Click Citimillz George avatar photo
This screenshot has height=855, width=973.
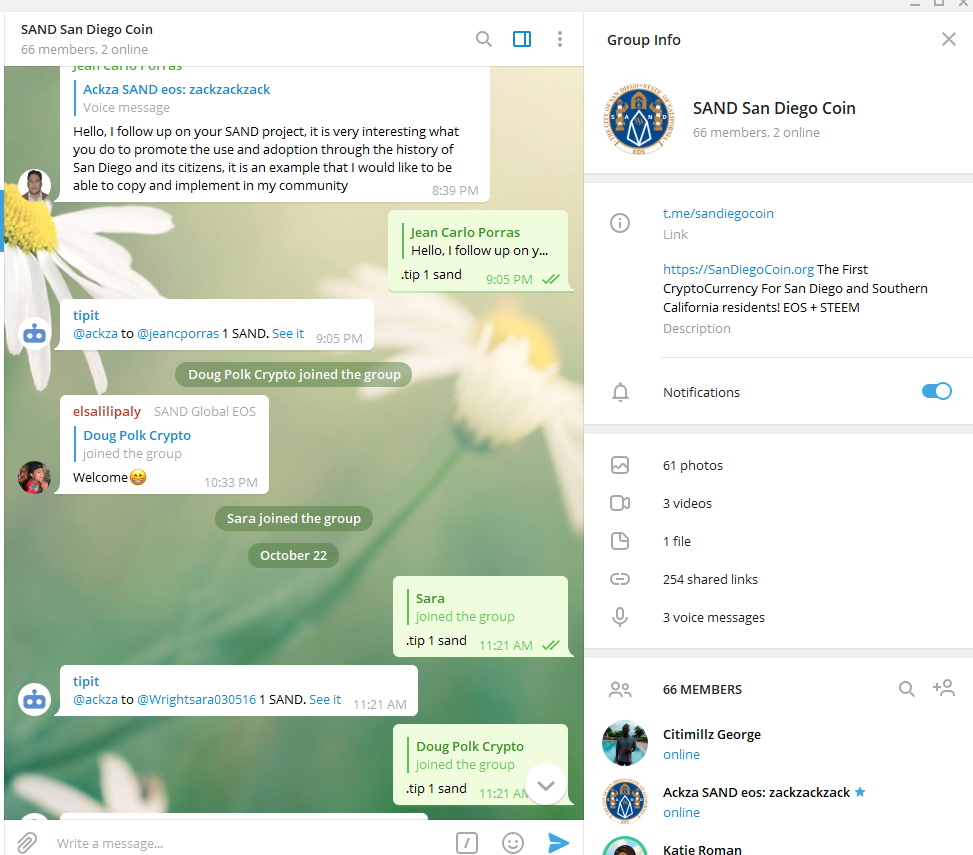pos(625,743)
